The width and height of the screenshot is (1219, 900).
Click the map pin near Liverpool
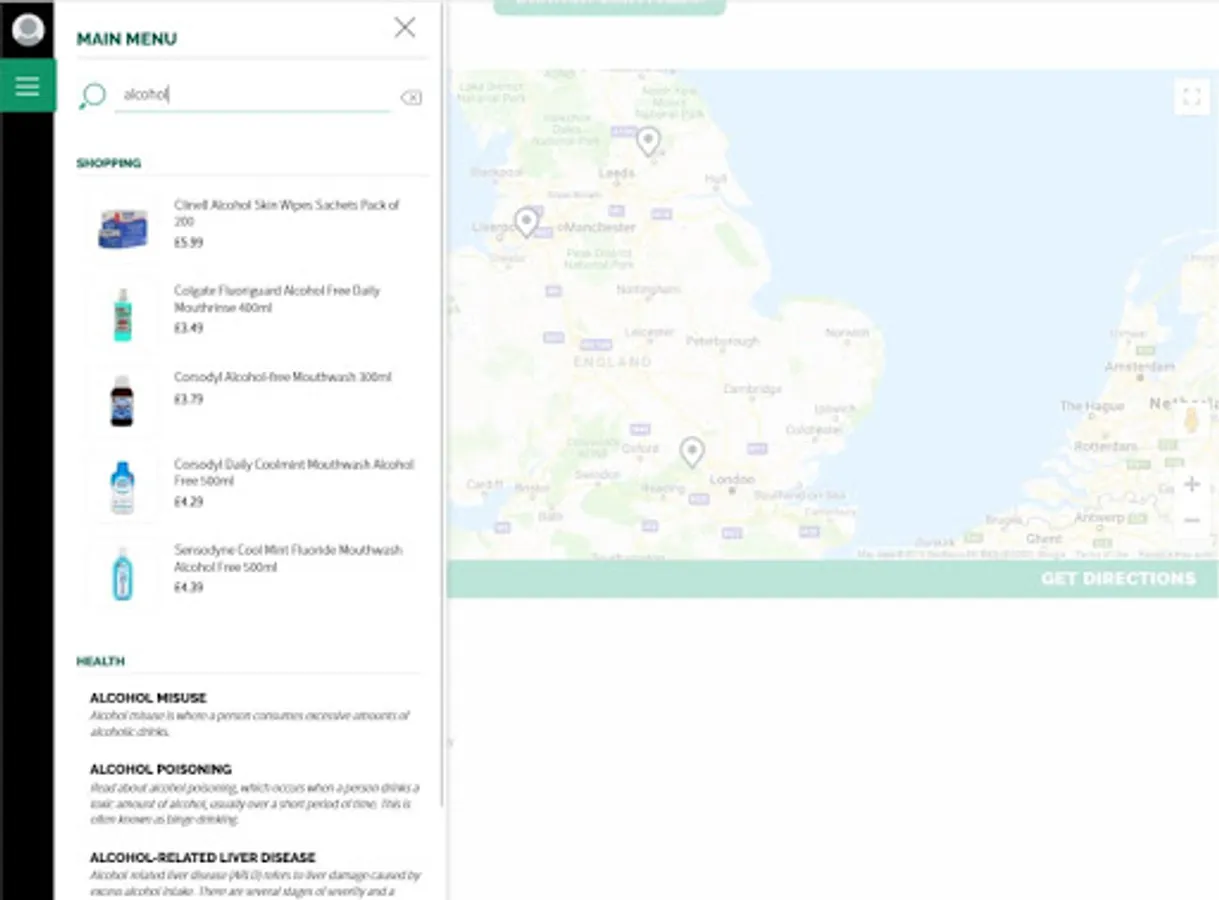[526, 220]
